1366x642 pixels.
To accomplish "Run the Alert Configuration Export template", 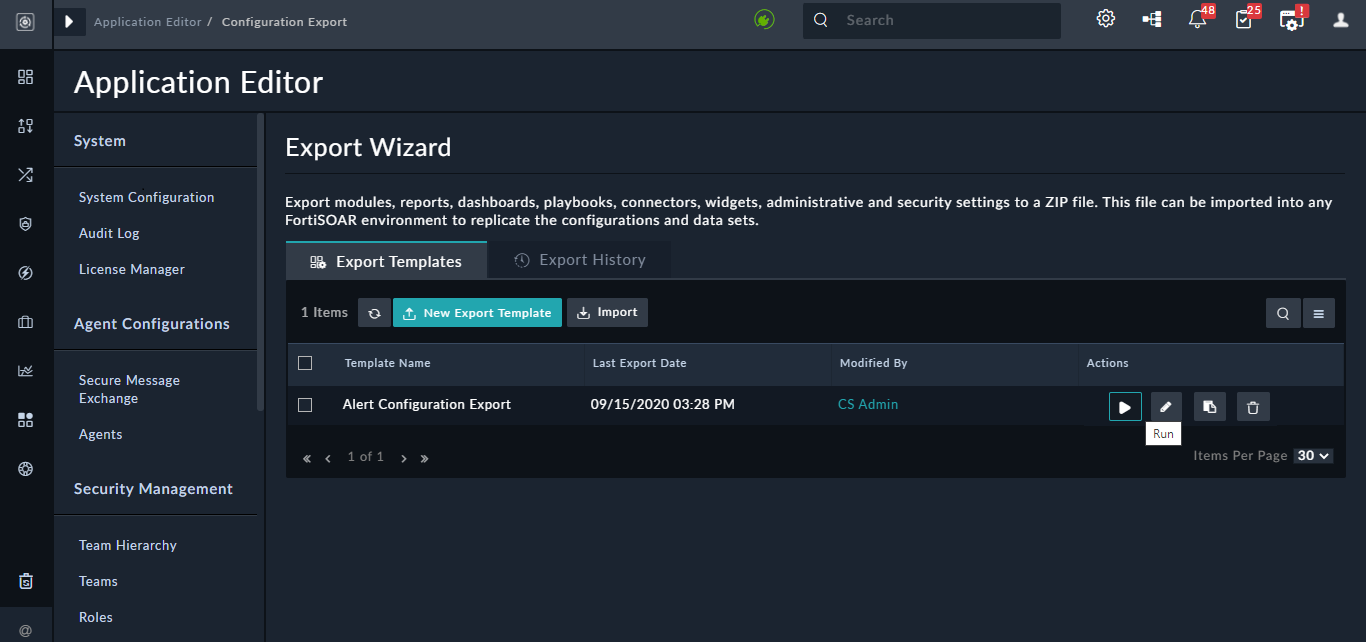I will click(1125, 406).
